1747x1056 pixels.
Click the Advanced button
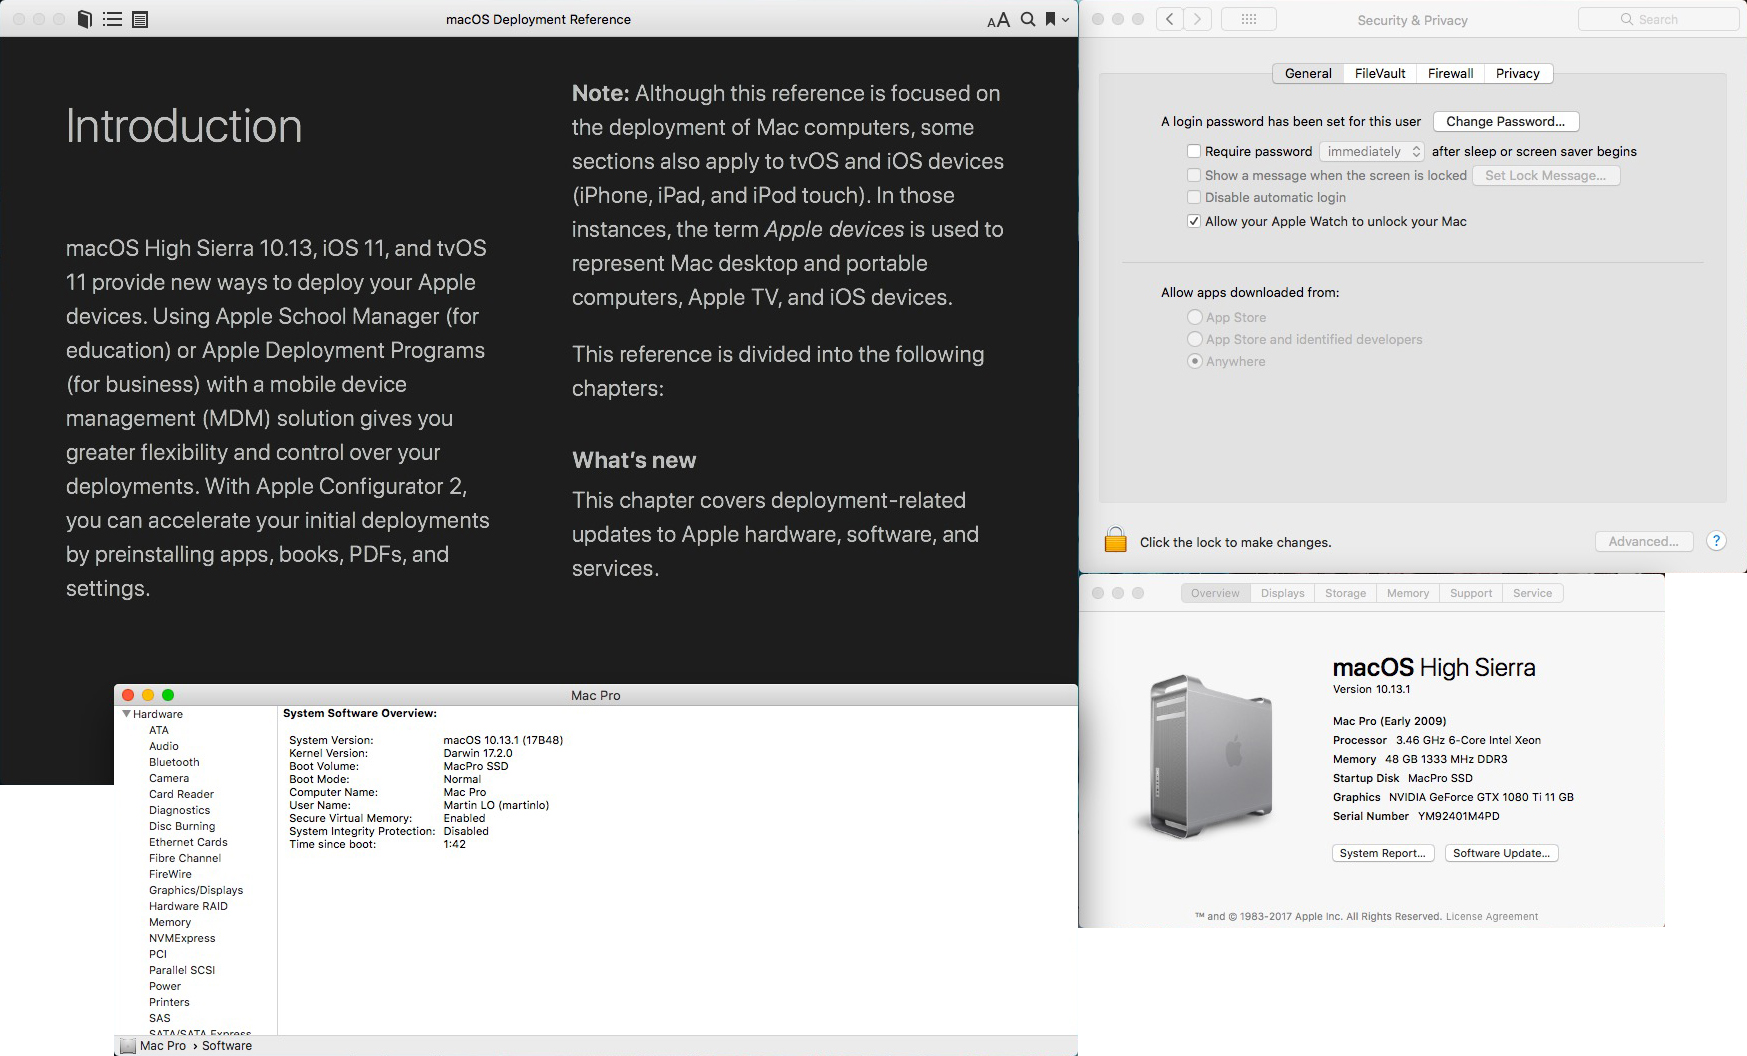1643,541
